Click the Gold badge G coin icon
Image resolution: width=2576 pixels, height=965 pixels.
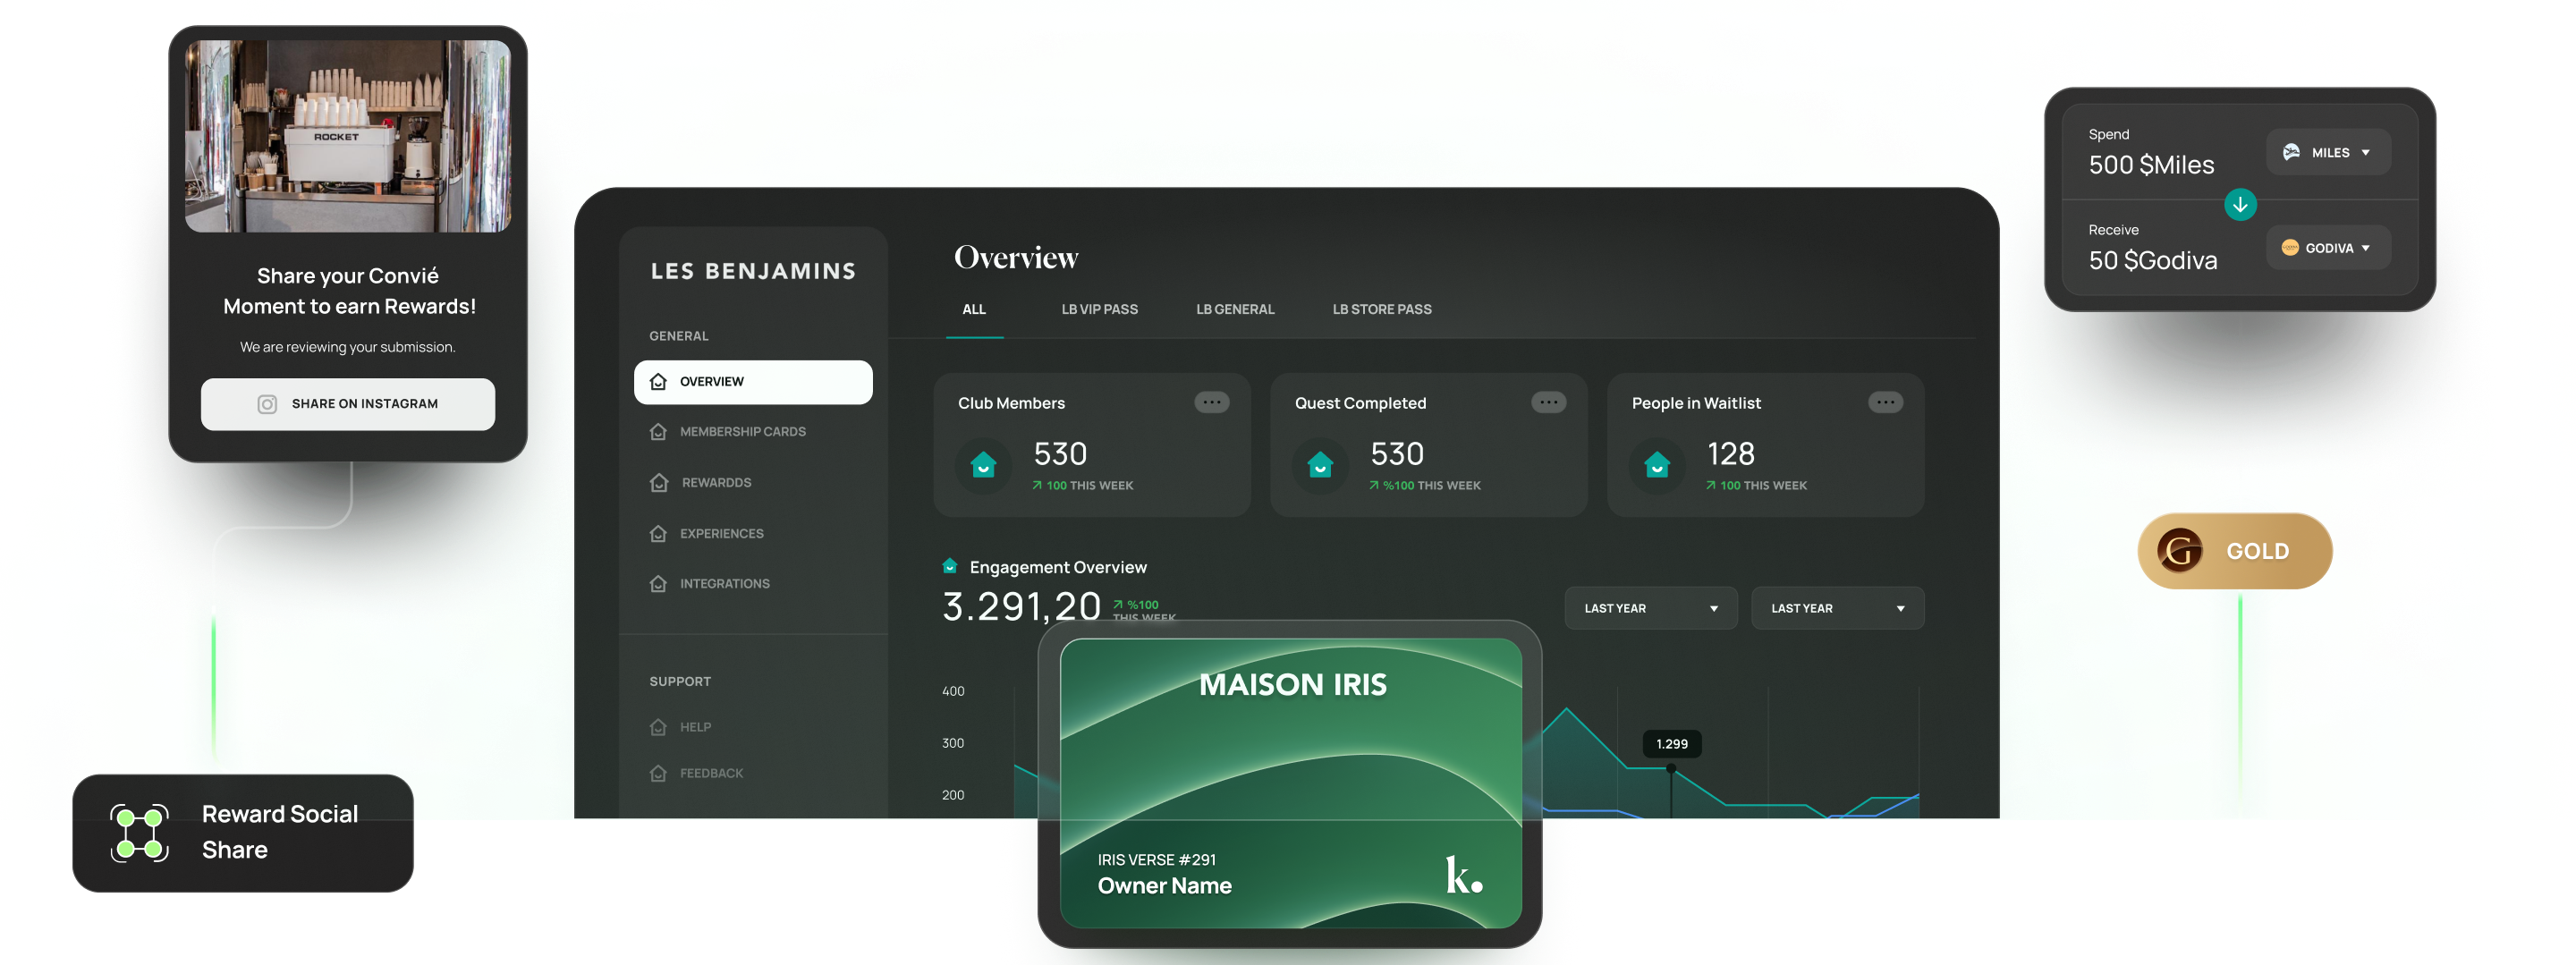(x=2180, y=551)
